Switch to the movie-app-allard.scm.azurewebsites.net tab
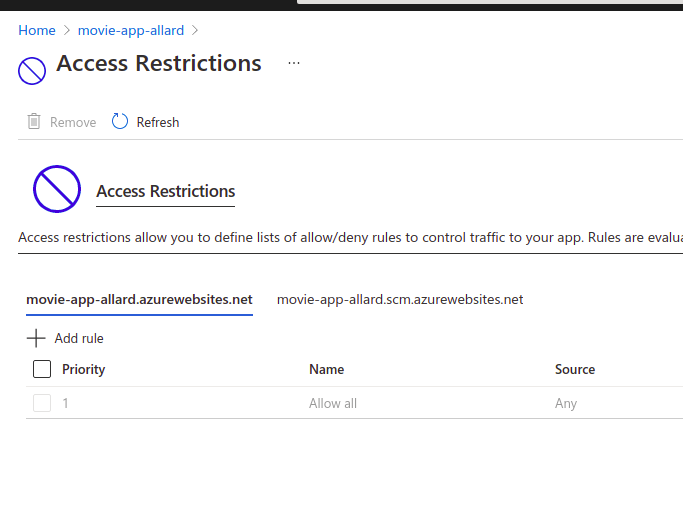The width and height of the screenshot is (683, 510). [400, 299]
